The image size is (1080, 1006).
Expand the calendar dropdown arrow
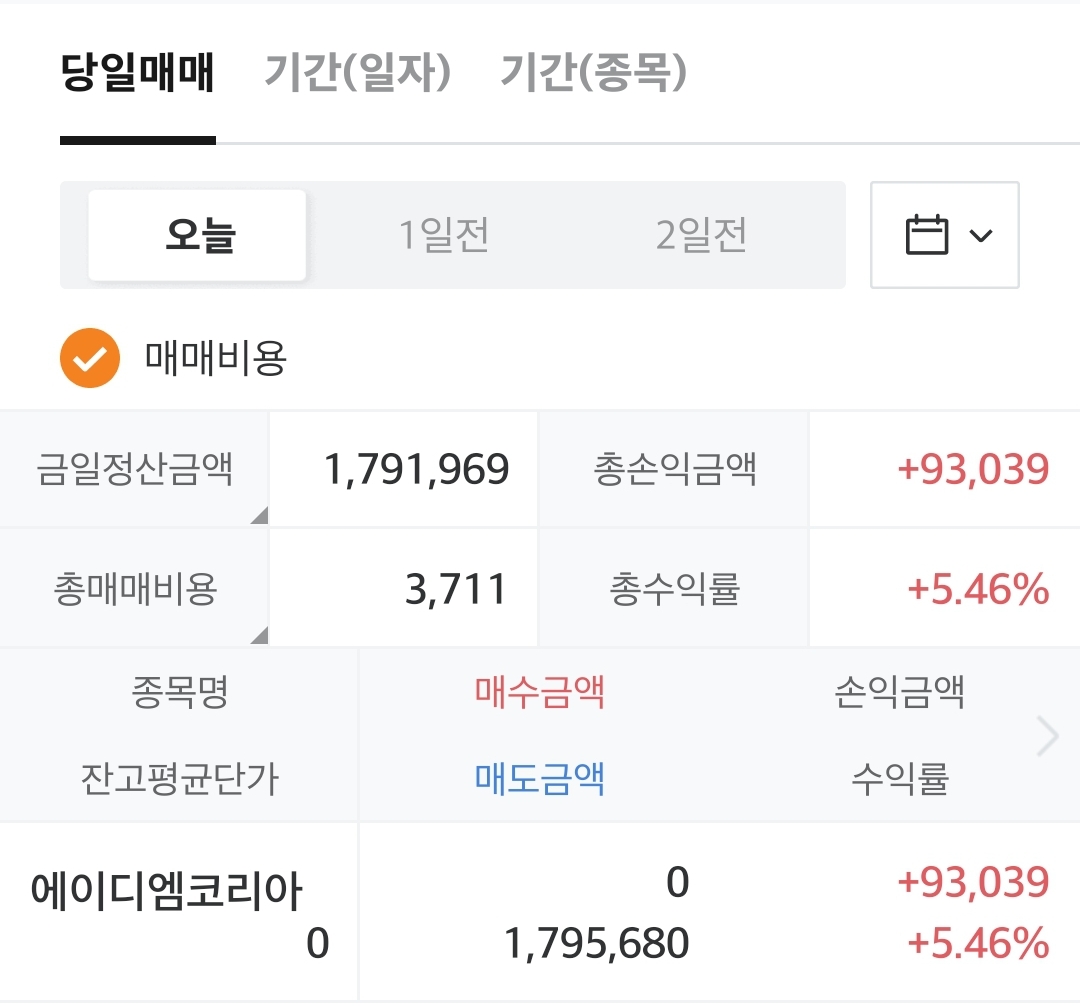981,236
